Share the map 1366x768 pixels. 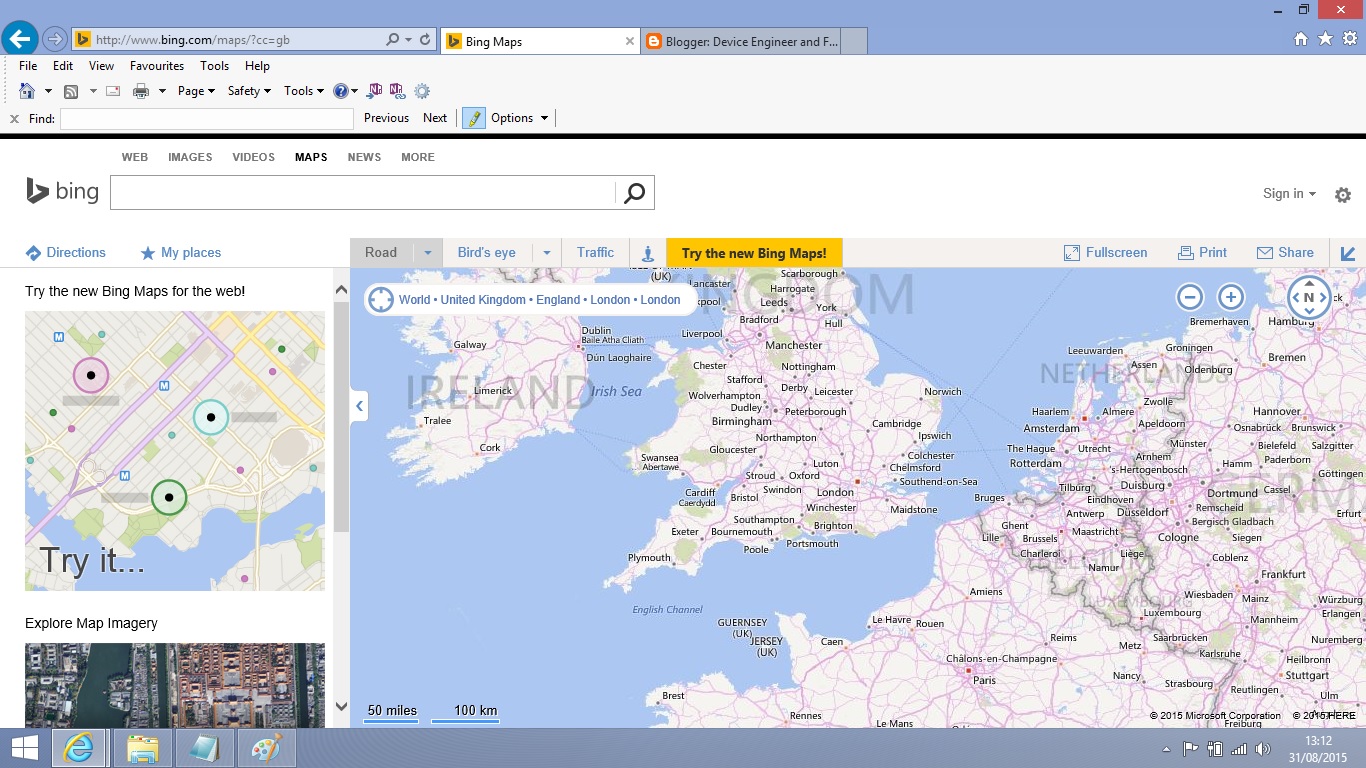(1285, 253)
